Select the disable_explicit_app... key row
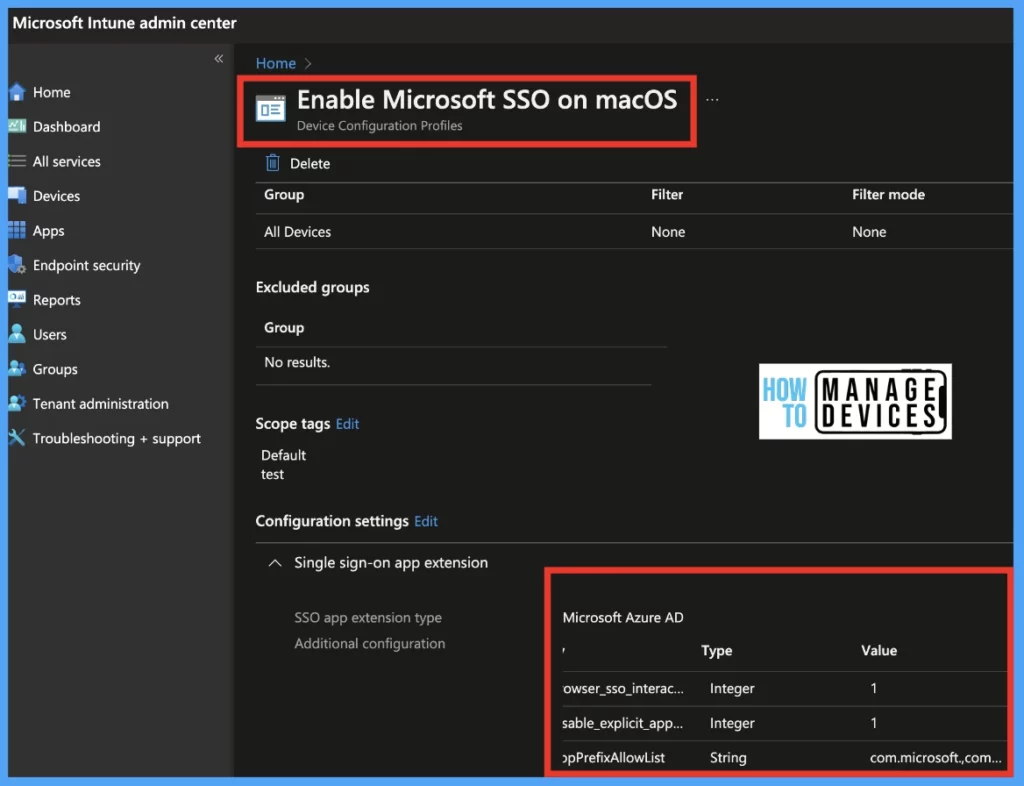Viewport: 1024px width, 786px height. click(x=784, y=723)
